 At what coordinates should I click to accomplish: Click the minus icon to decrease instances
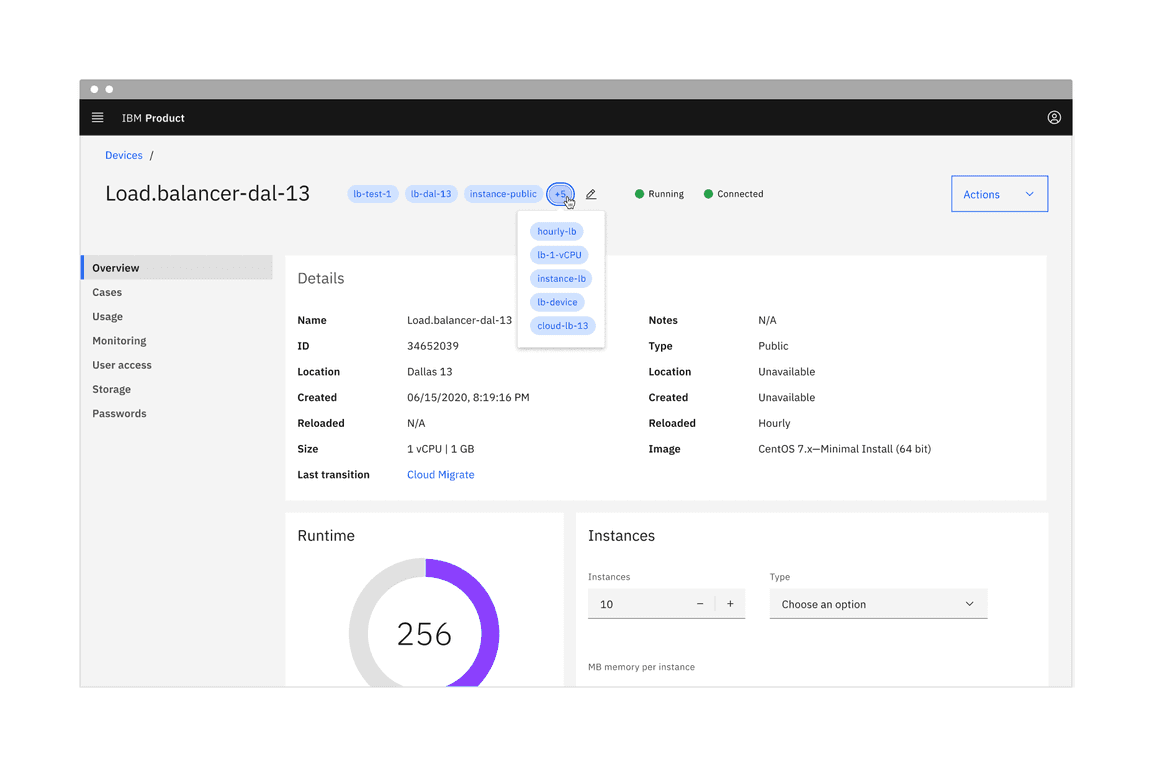coord(701,603)
